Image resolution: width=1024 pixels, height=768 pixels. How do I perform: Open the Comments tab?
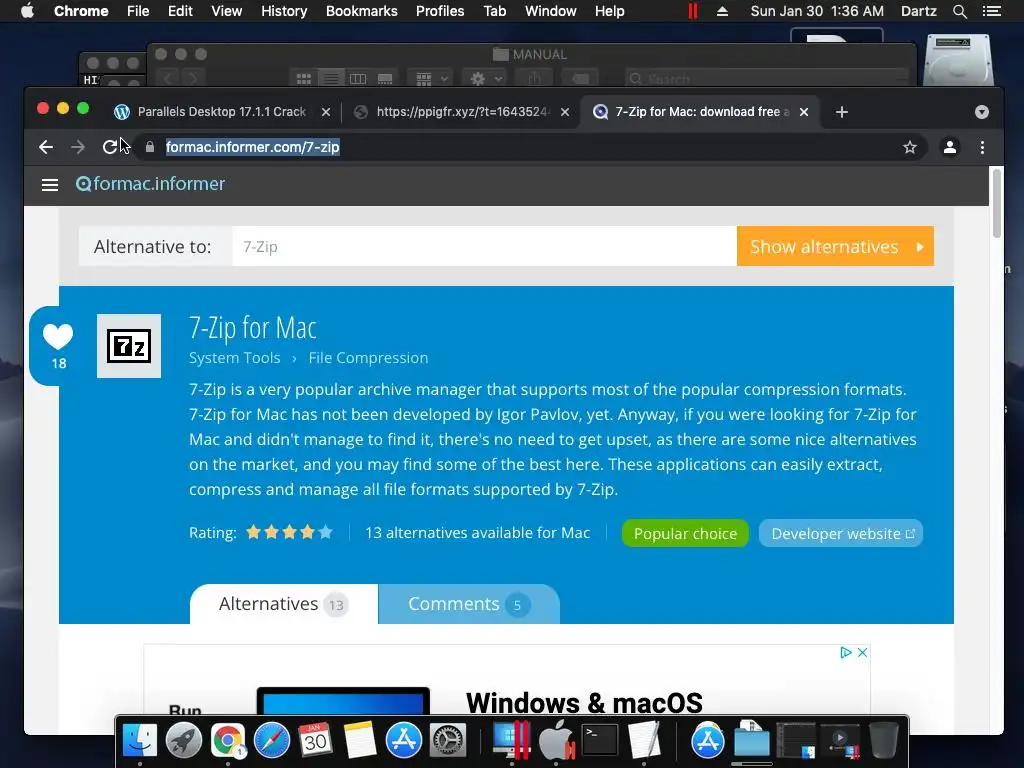[x=468, y=604]
